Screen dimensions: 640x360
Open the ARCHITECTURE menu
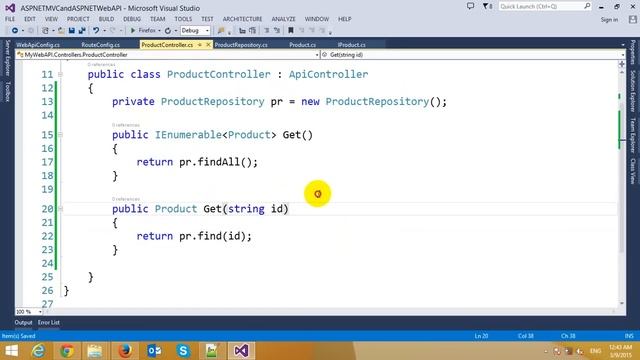(242, 19)
